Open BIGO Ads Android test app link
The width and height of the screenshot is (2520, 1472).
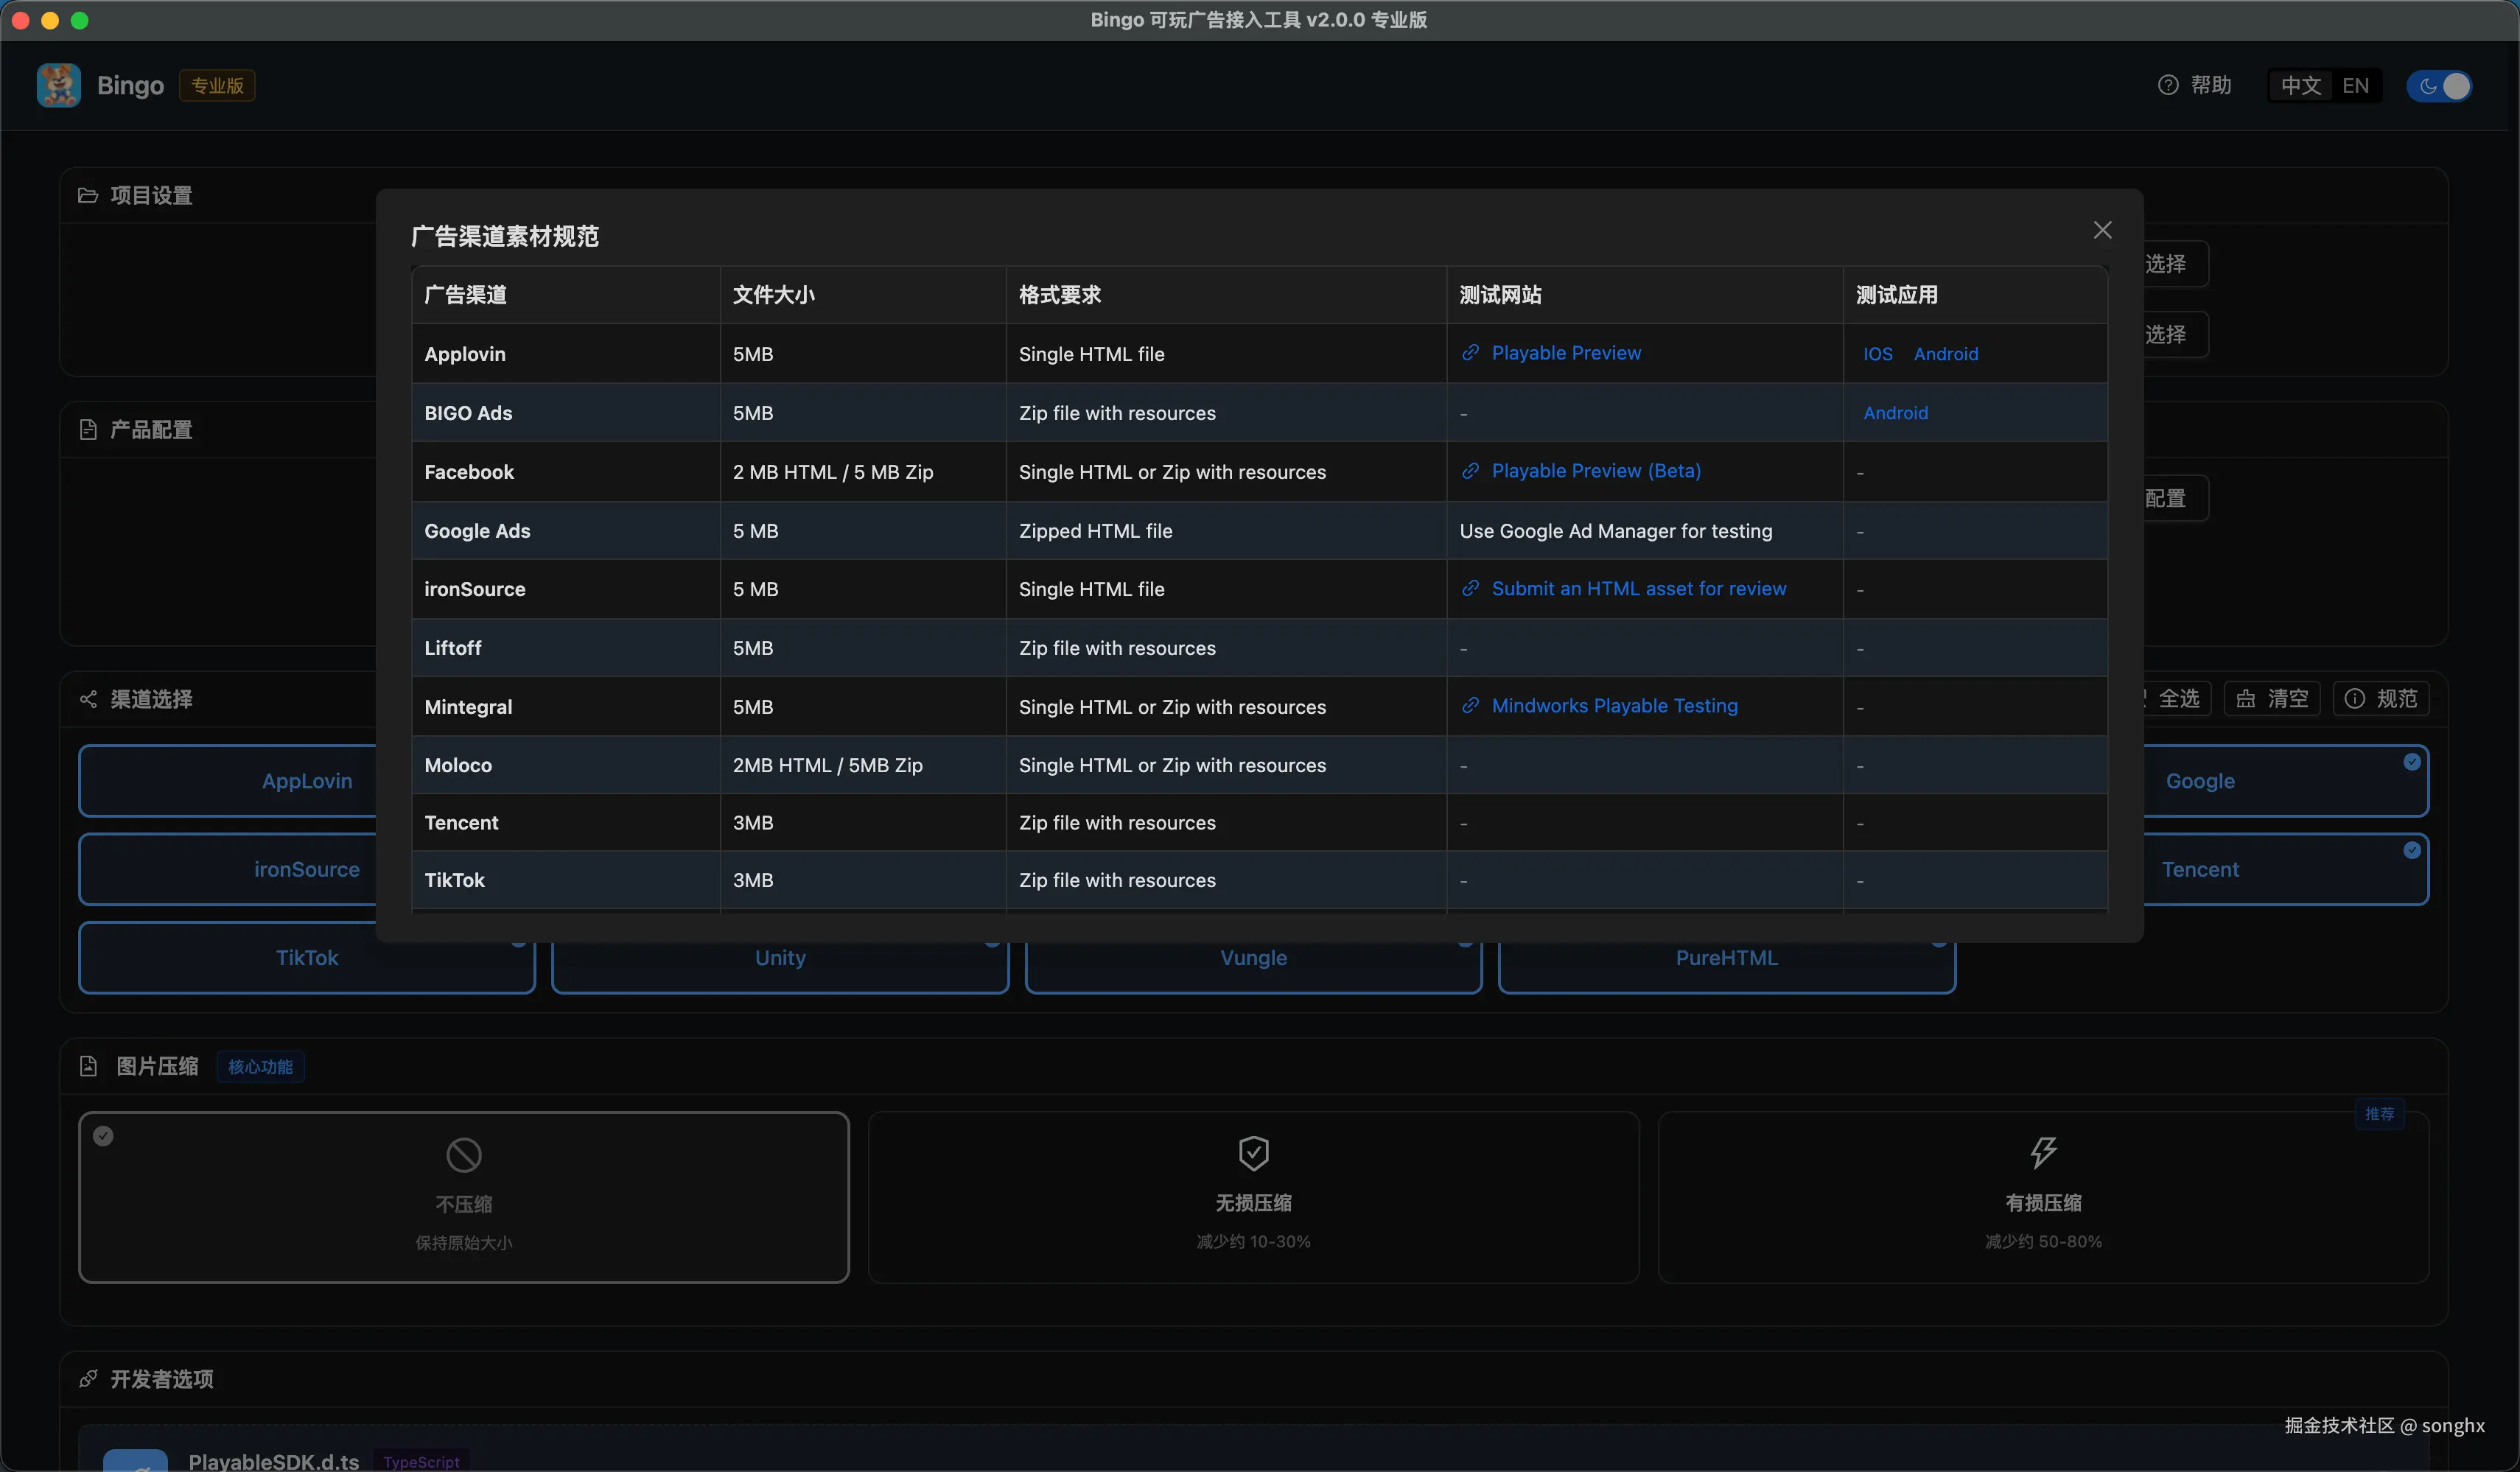click(x=1895, y=413)
